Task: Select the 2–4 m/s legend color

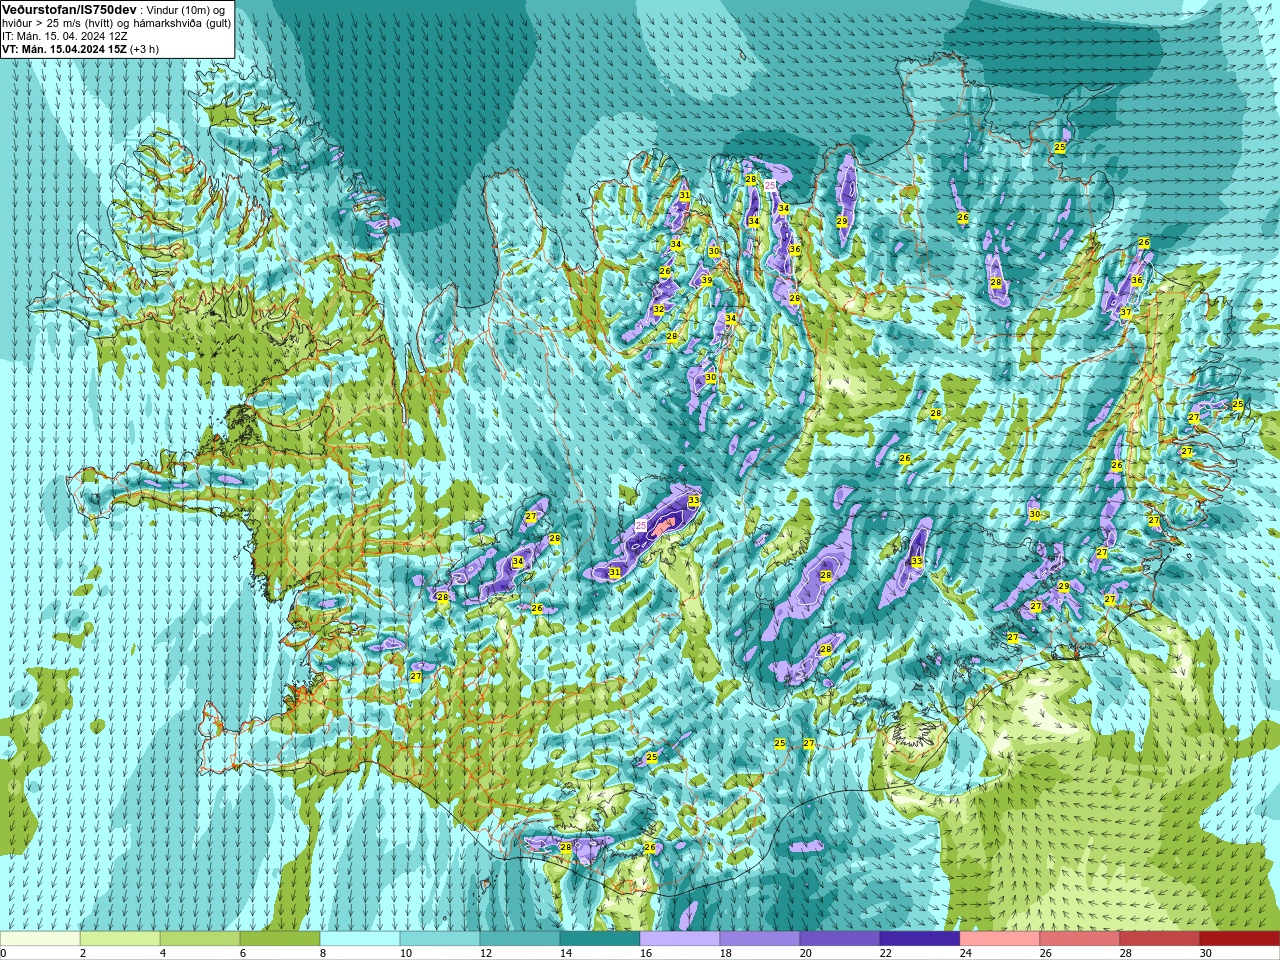Action: point(120,939)
